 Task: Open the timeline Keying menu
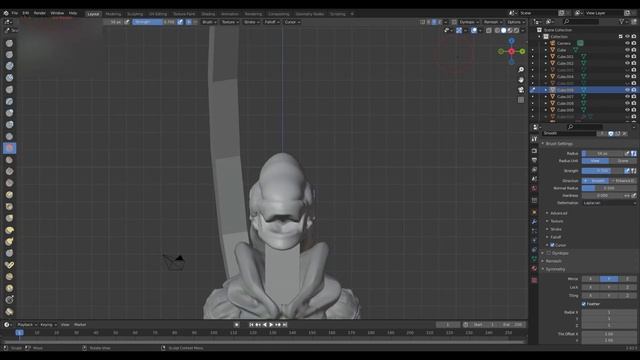pyautogui.click(x=48, y=324)
